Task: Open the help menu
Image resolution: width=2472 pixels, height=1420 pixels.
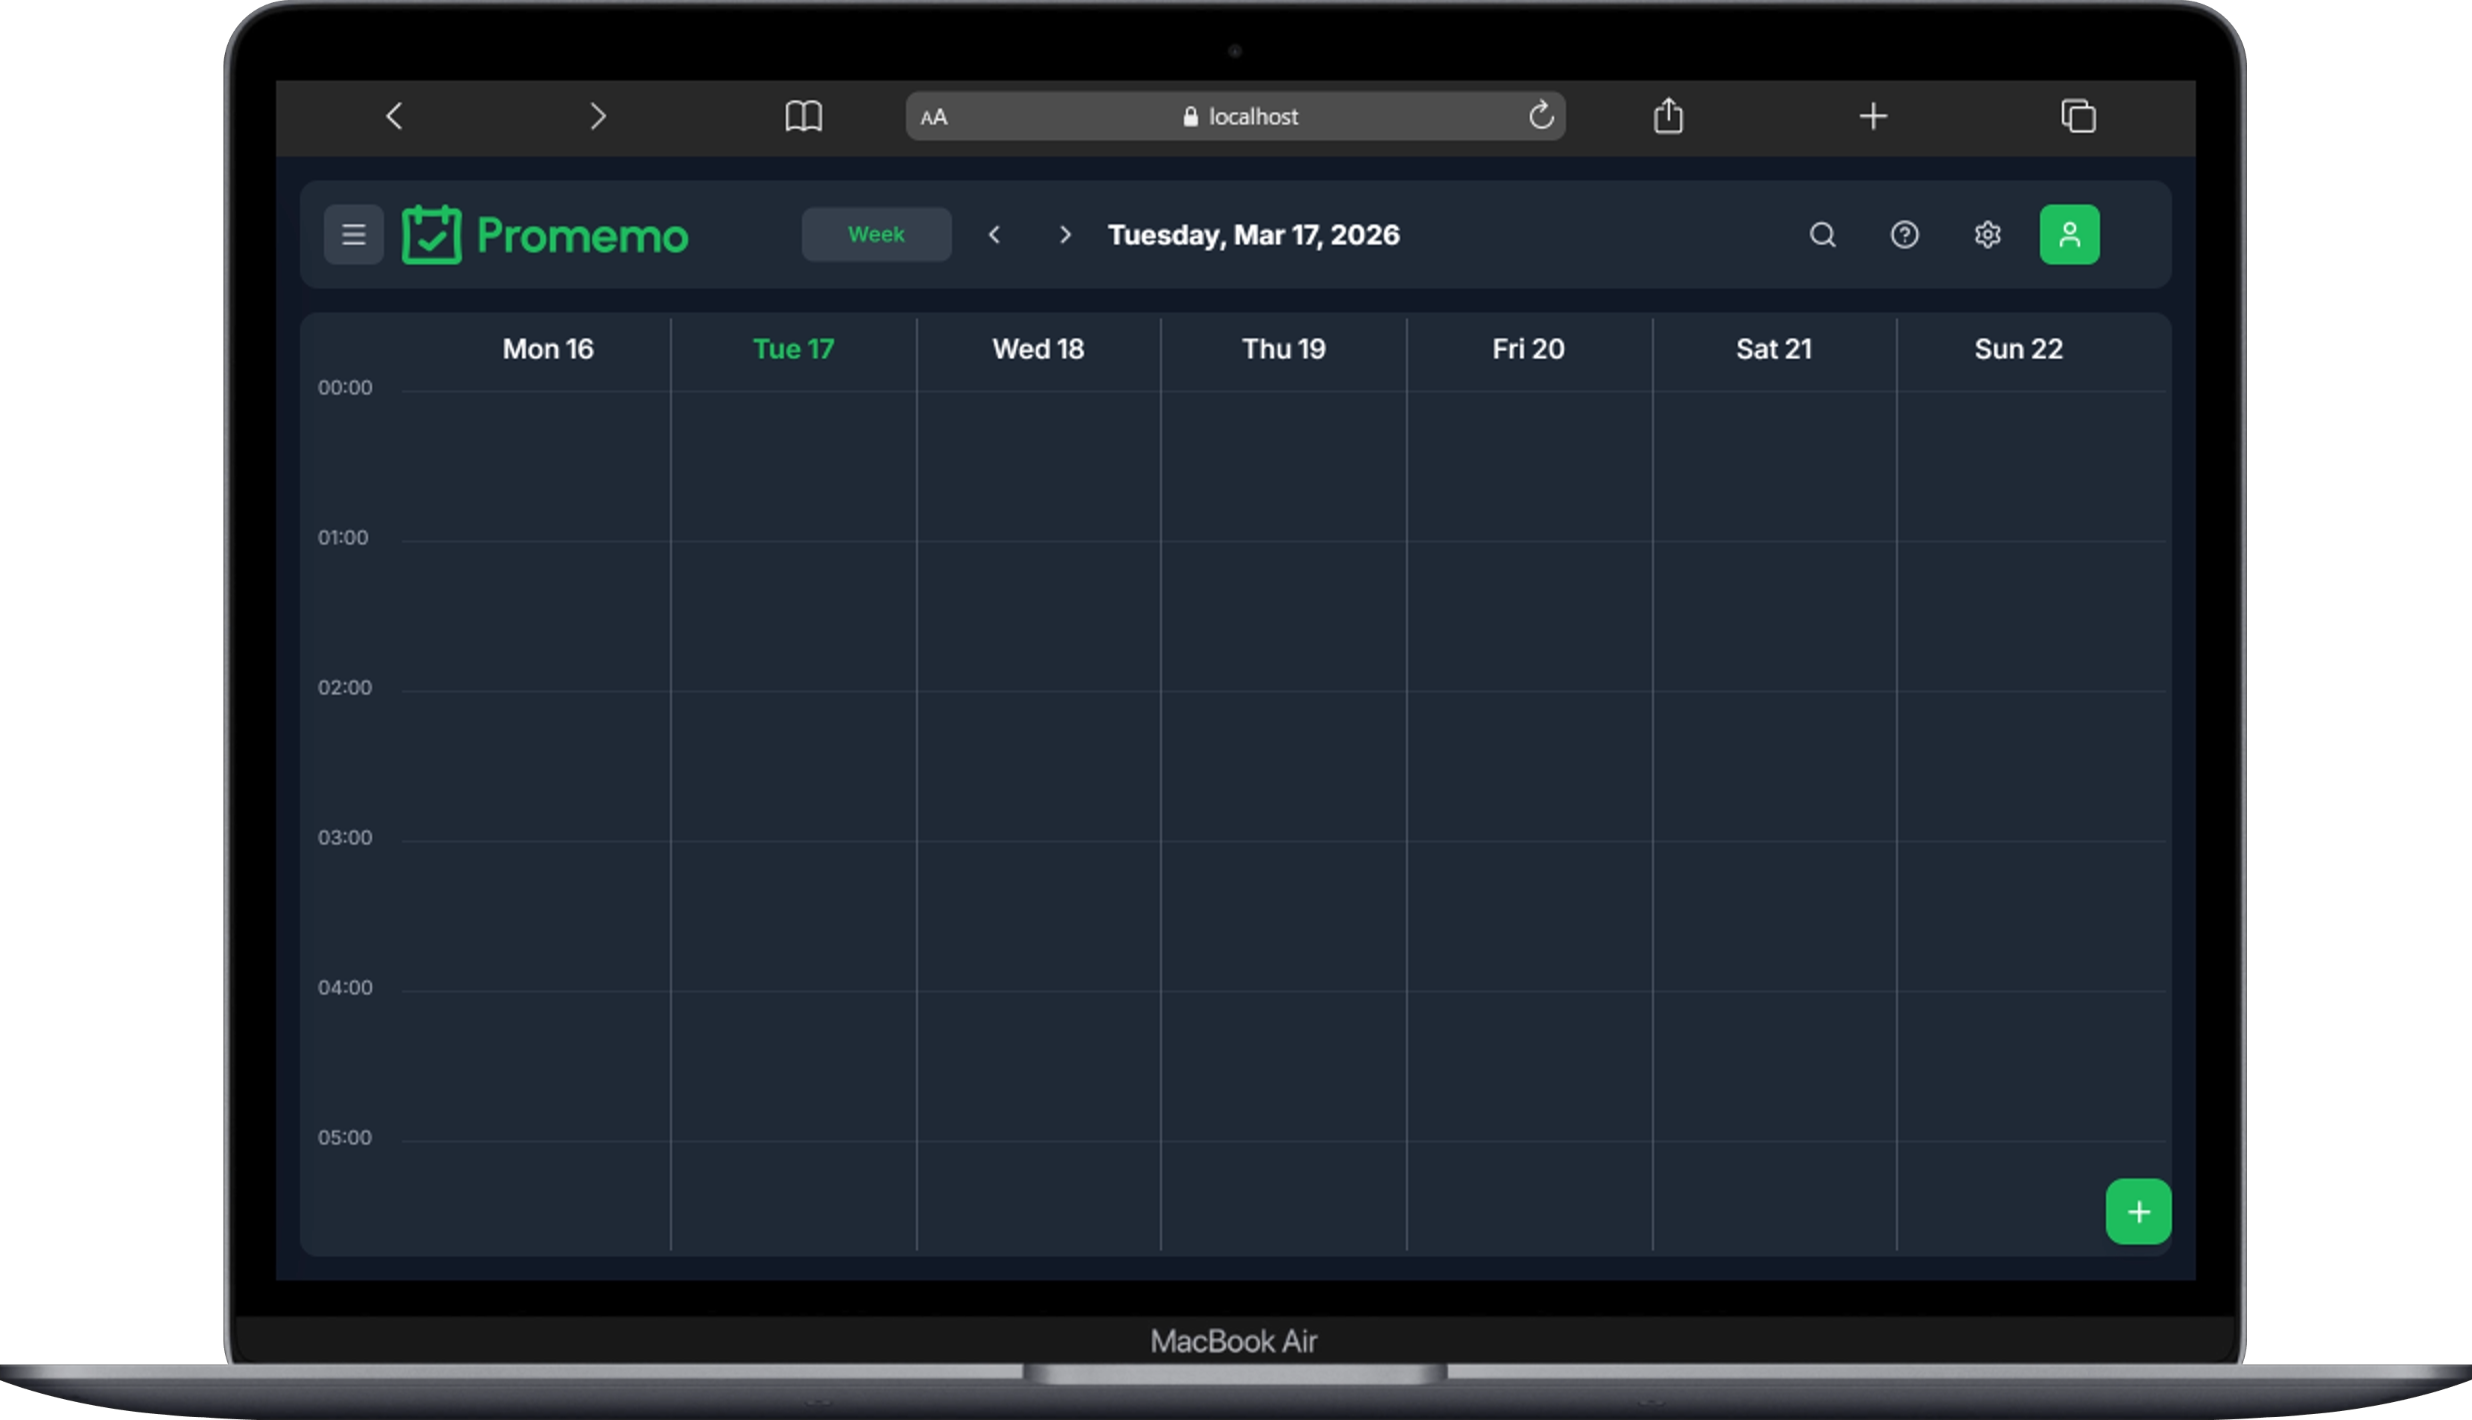Action: [x=1904, y=234]
